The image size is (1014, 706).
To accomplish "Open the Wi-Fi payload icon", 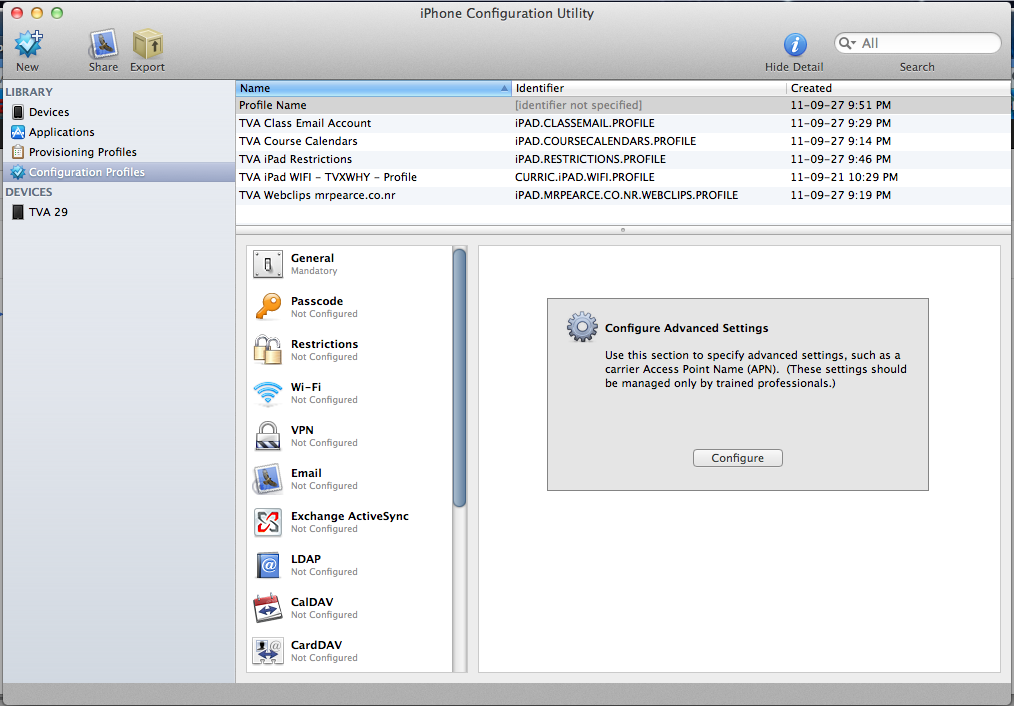I will 268,393.
